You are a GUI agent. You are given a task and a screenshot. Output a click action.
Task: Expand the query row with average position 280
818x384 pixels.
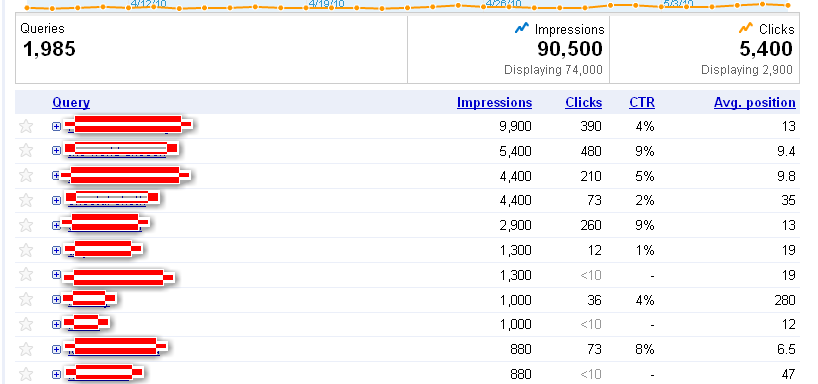pyautogui.click(x=56, y=299)
